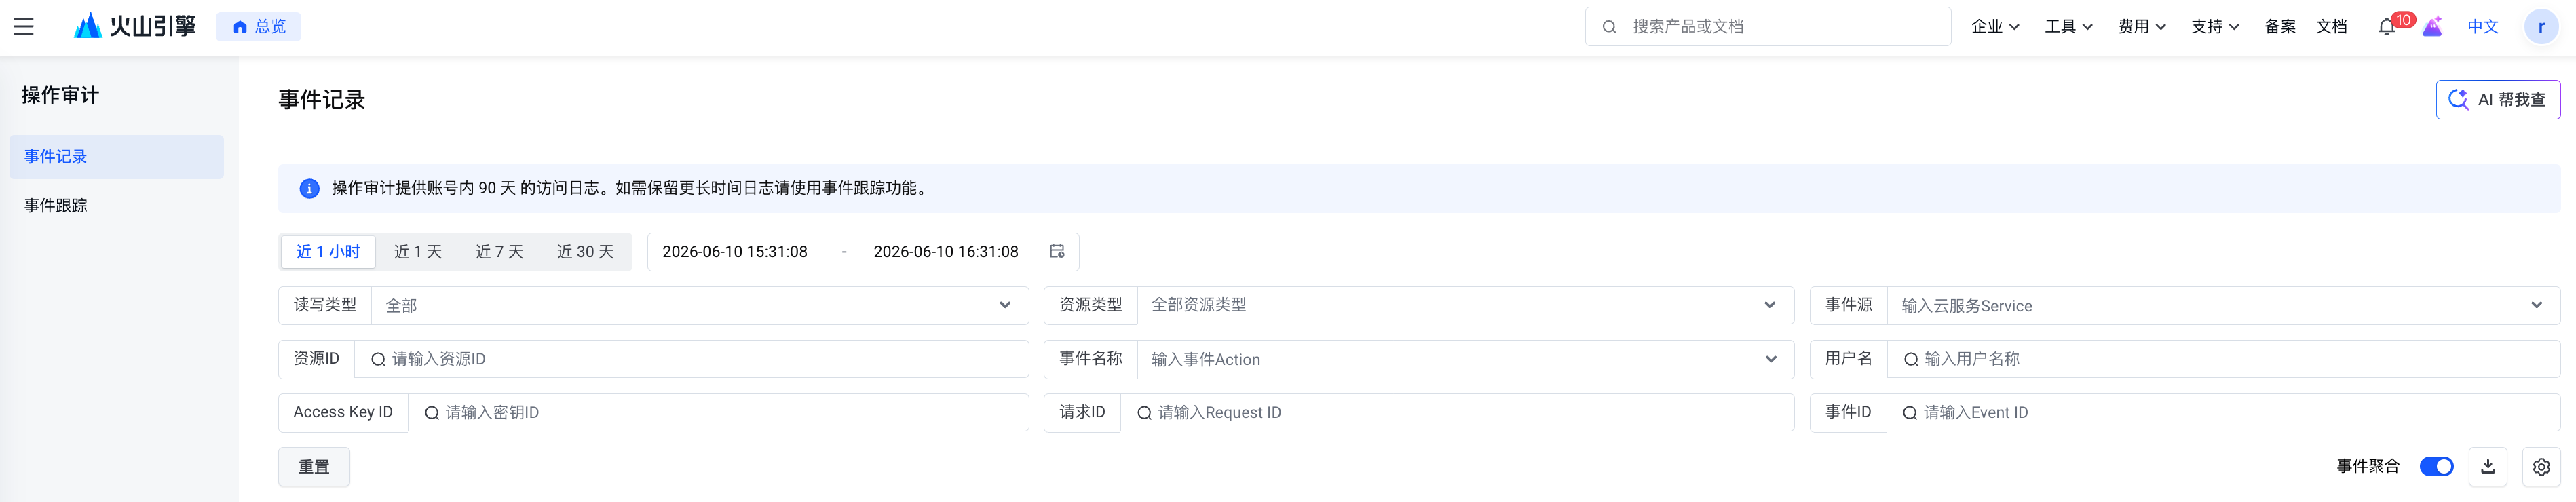
Task: Click the 用户名 input field
Action: click(x=2223, y=359)
